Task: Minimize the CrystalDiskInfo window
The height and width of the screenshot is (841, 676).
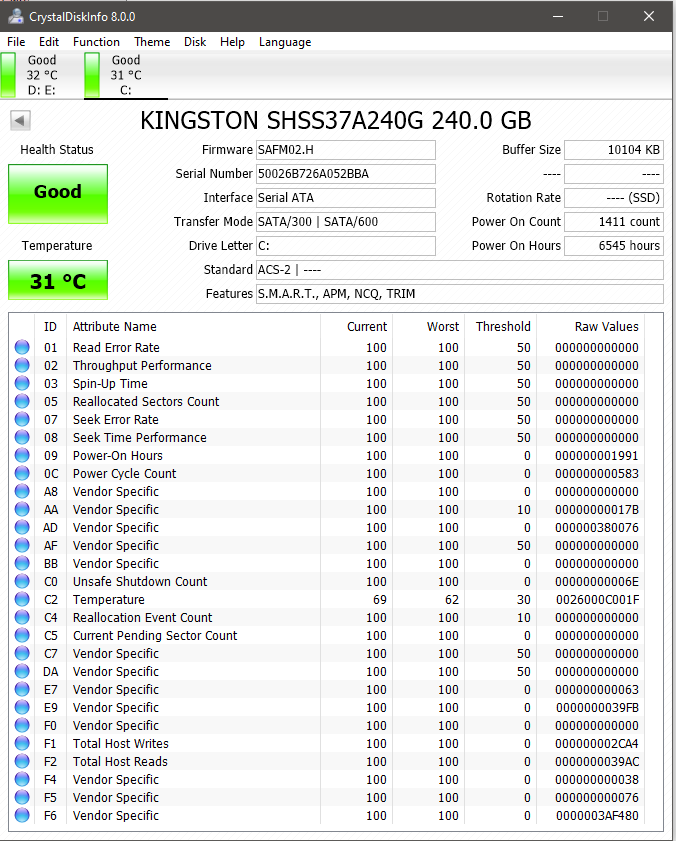Action: (x=558, y=16)
